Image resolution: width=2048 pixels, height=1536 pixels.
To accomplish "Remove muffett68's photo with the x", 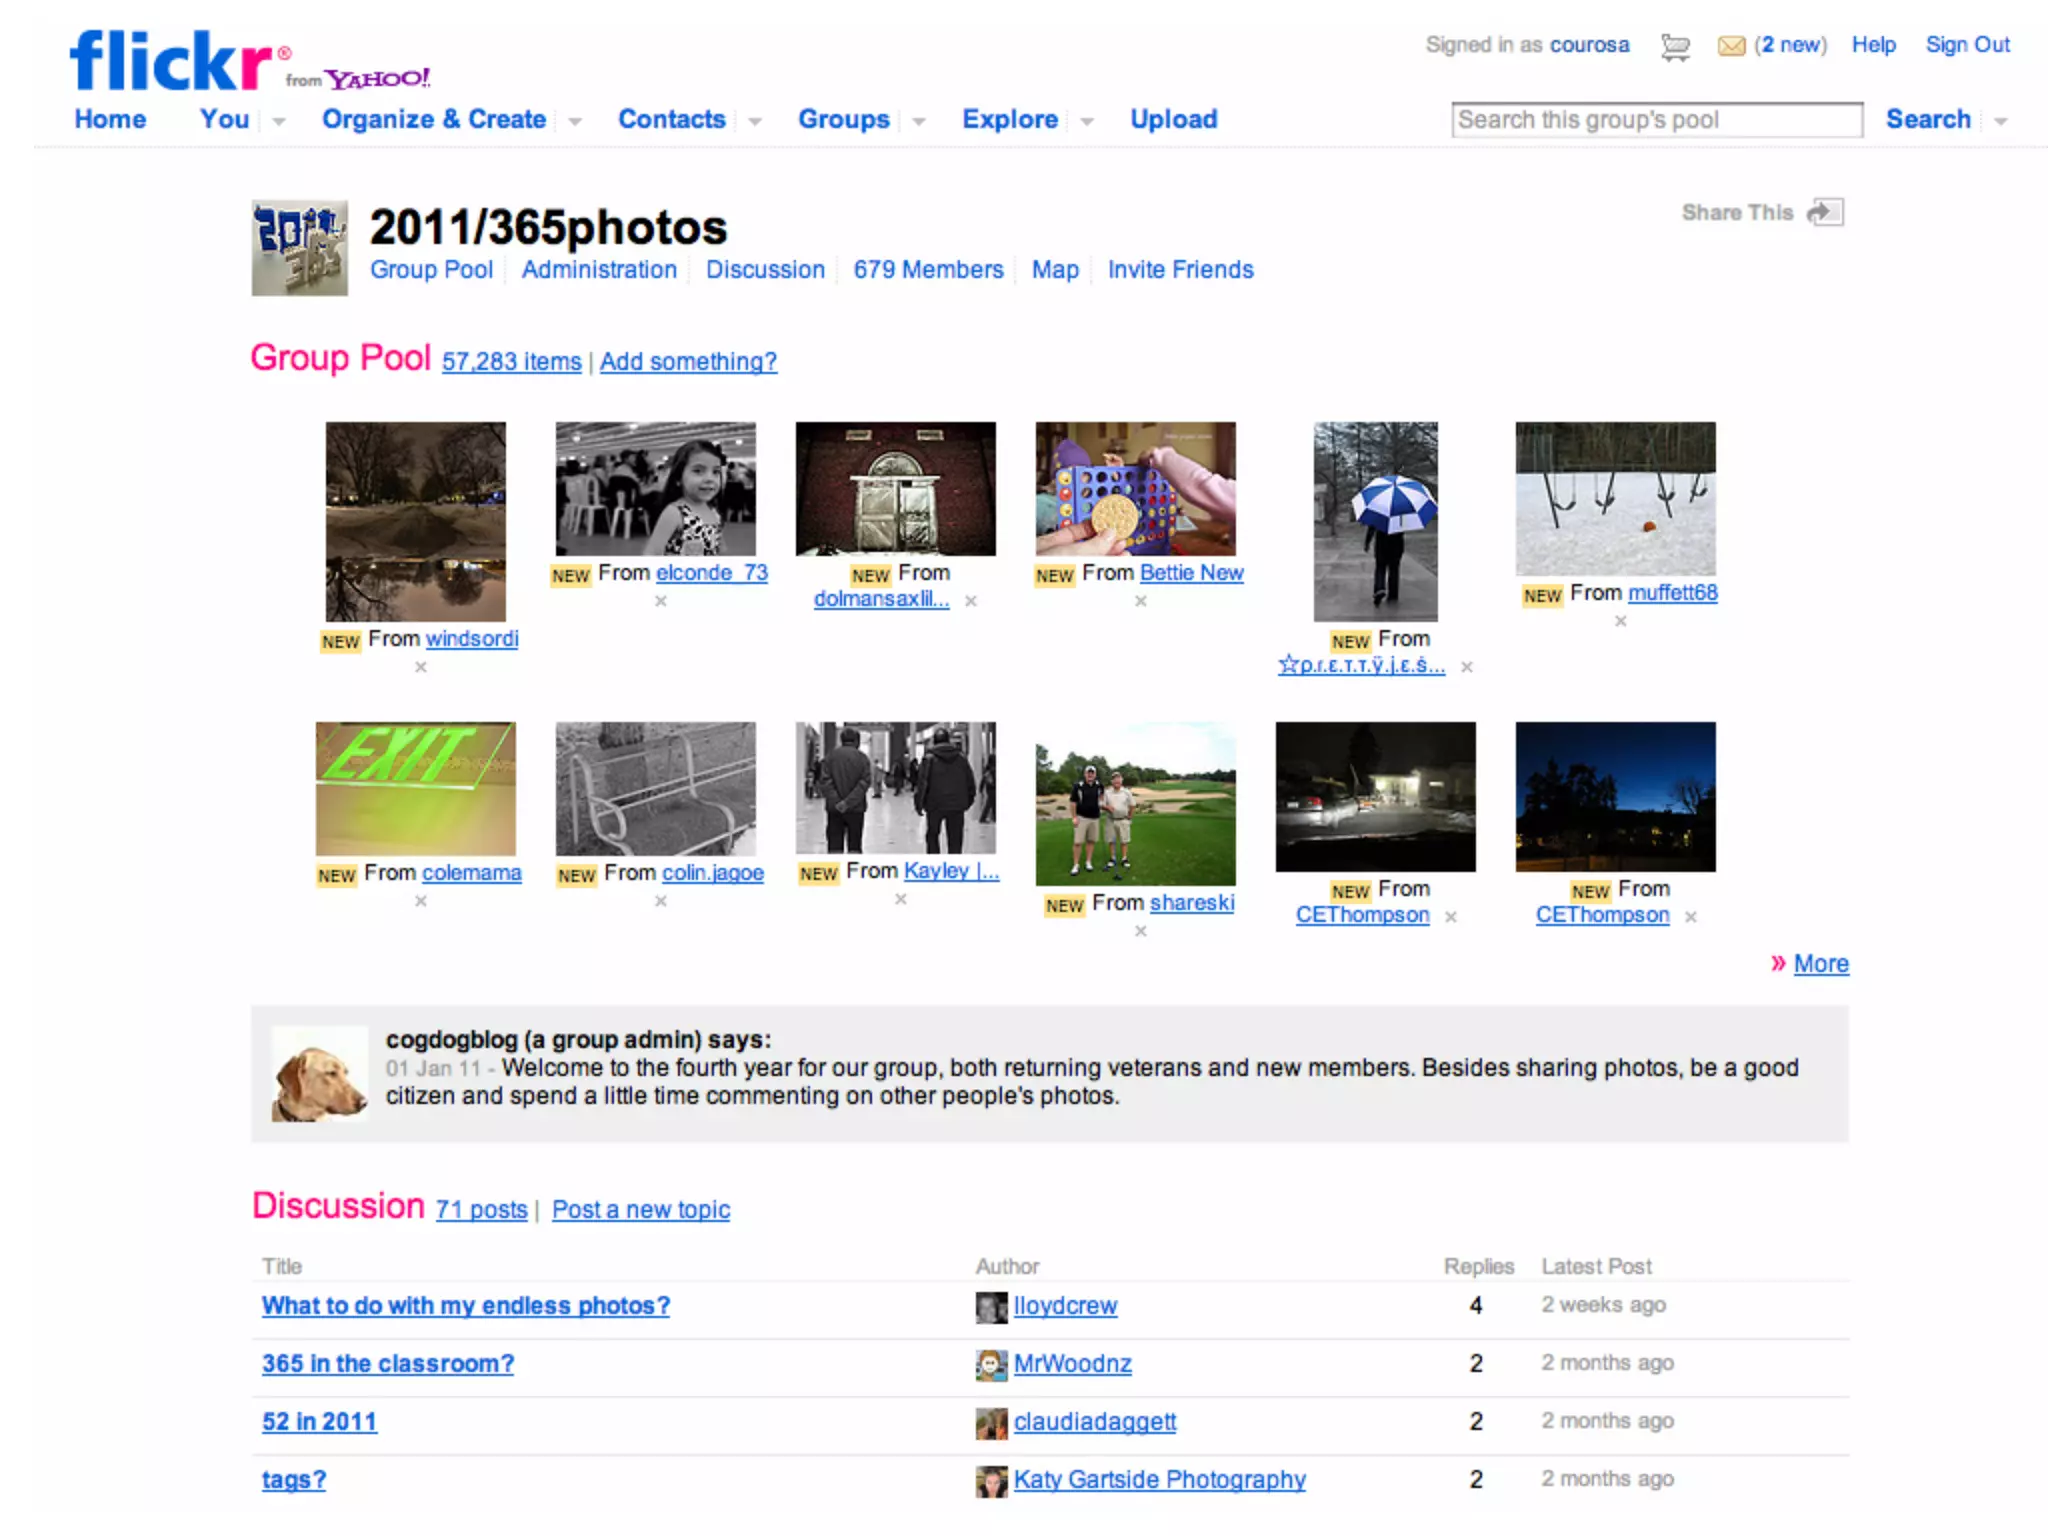I will (x=1621, y=621).
